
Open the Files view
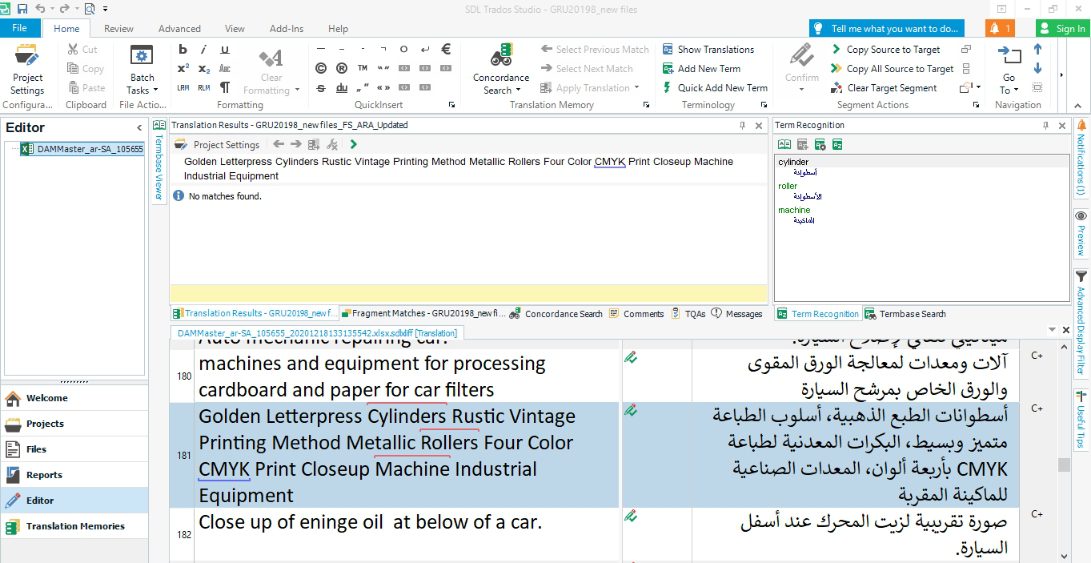tap(74, 450)
